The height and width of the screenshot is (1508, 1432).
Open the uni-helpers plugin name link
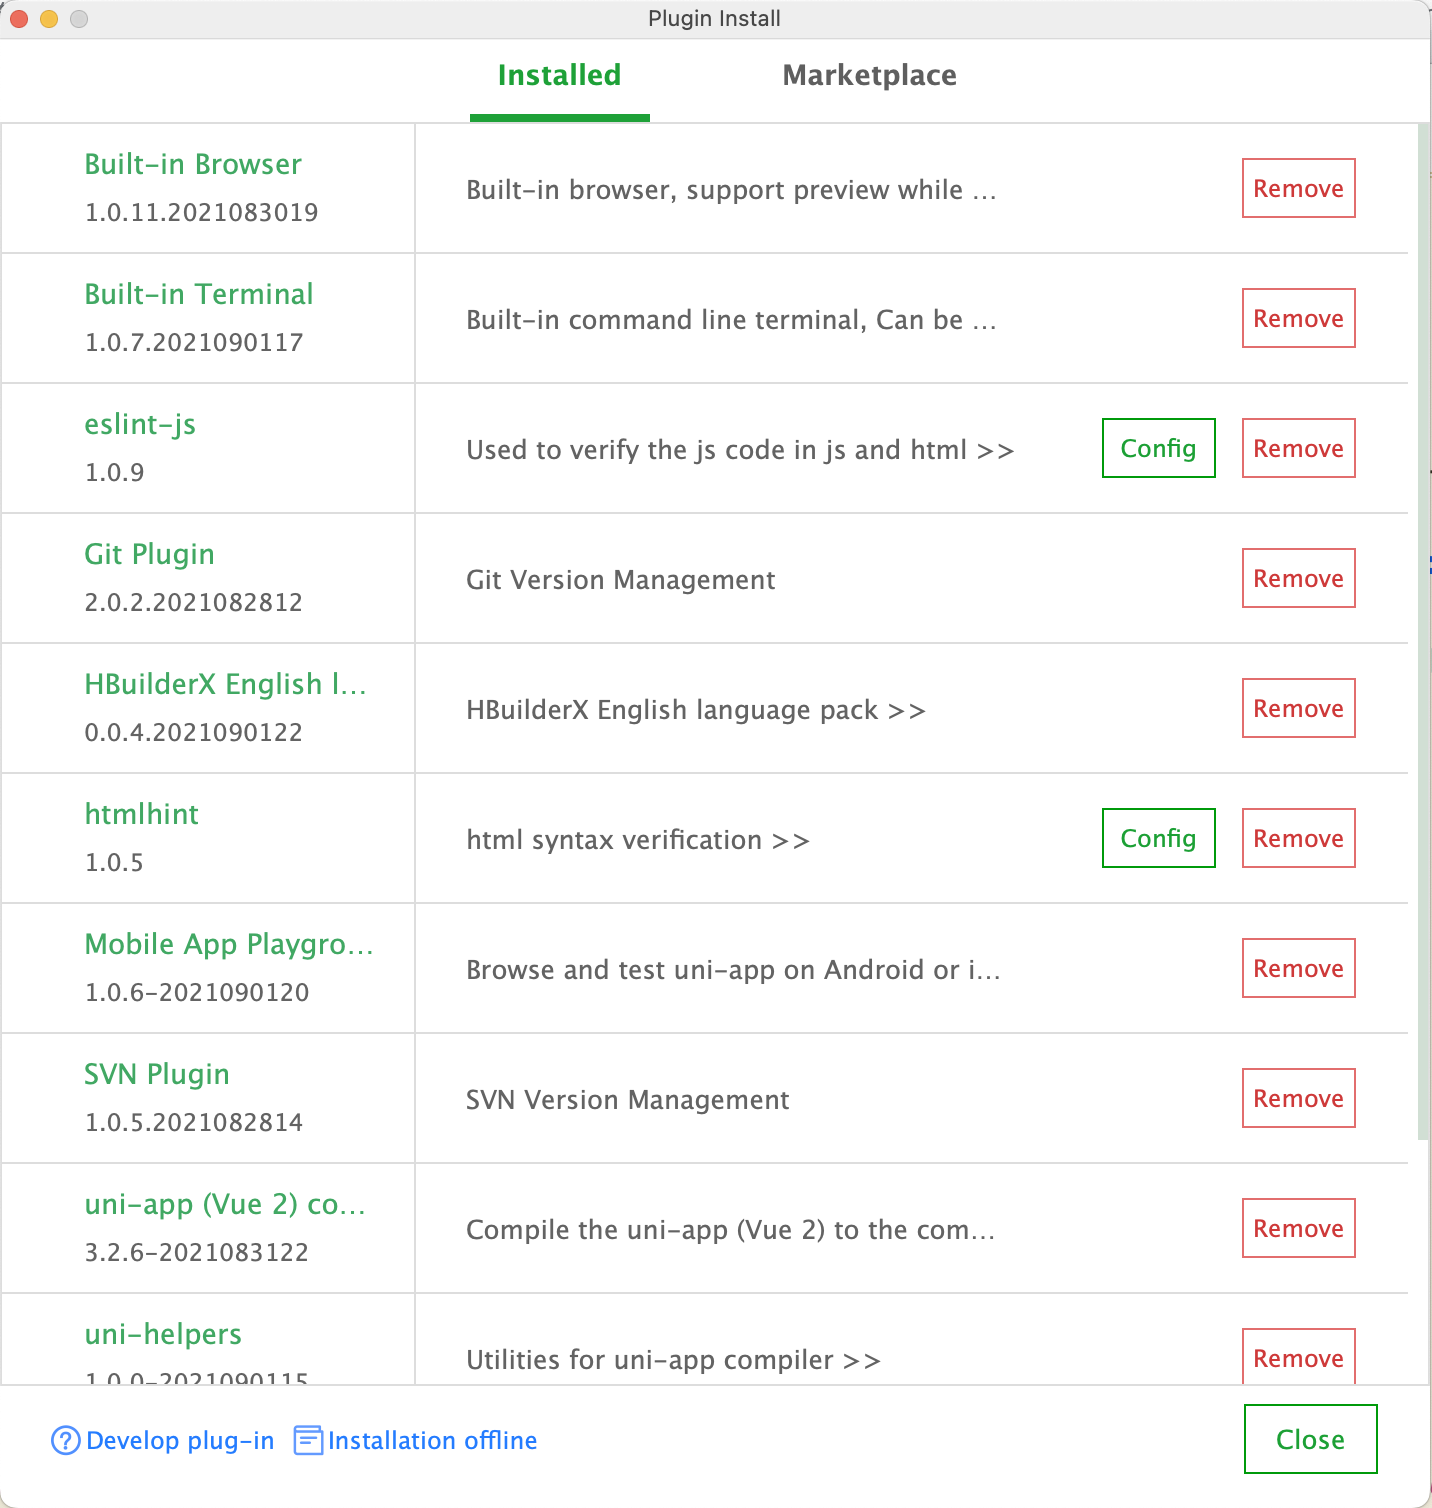click(x=163, y=1334)
